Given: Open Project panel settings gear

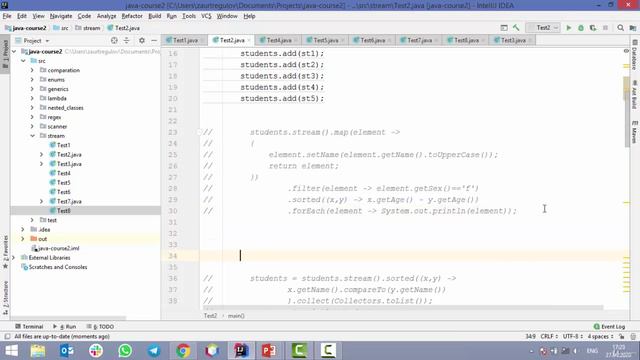Looking at the screenshot, I should 142,40.
